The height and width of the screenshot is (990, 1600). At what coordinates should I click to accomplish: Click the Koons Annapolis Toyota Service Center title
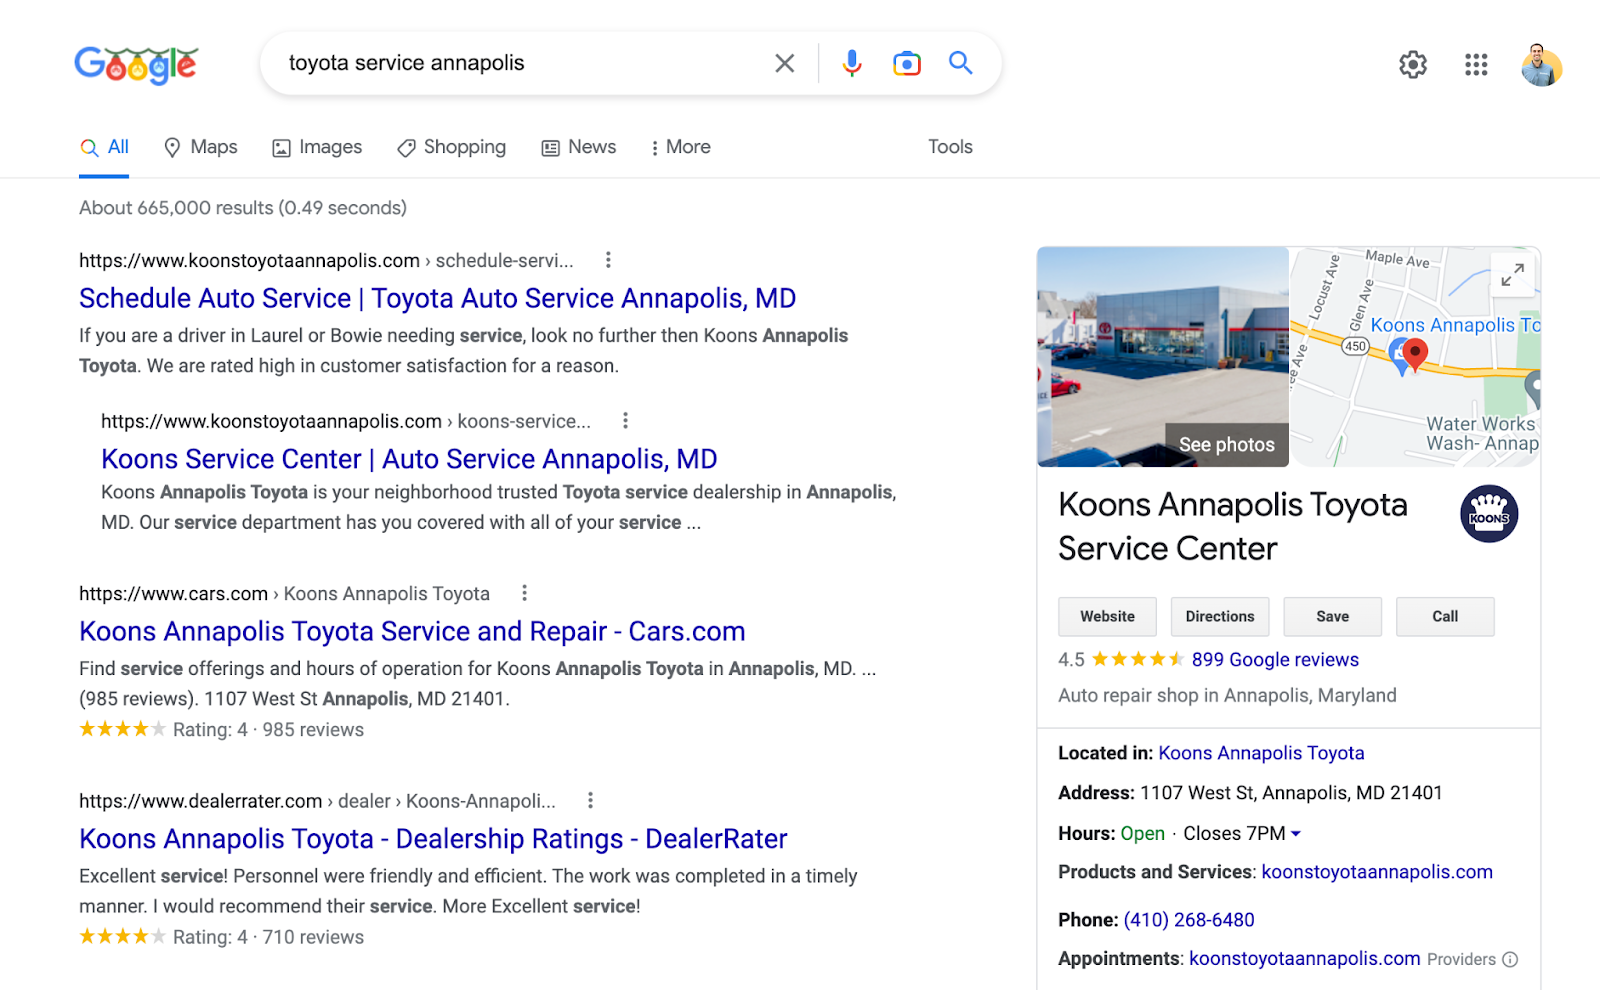pyautogui.click(x=1233, y=526)
